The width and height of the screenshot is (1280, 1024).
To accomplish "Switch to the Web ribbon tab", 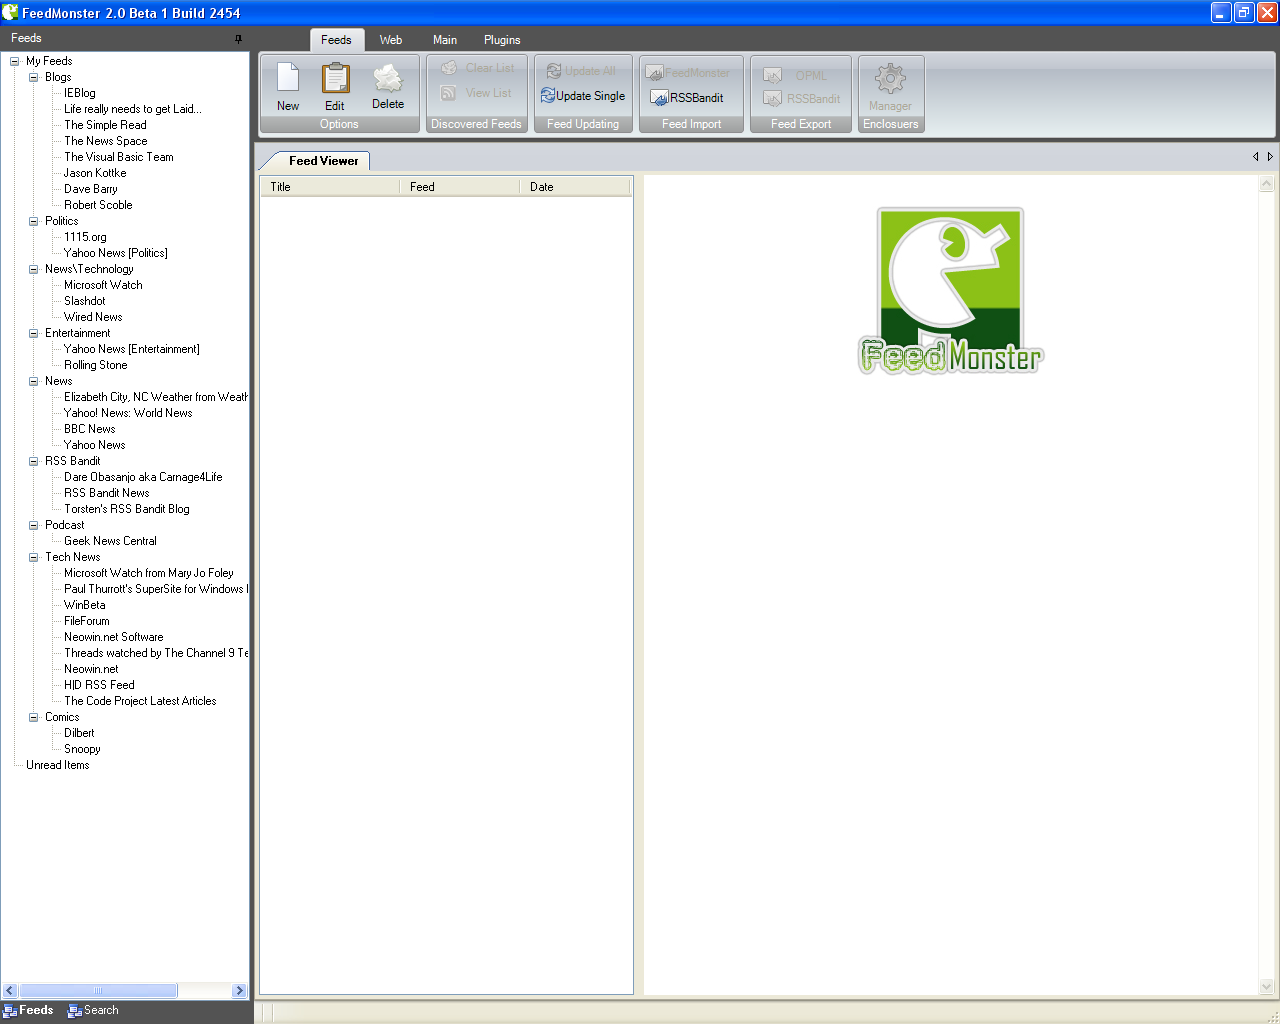I will click(391, 40).
